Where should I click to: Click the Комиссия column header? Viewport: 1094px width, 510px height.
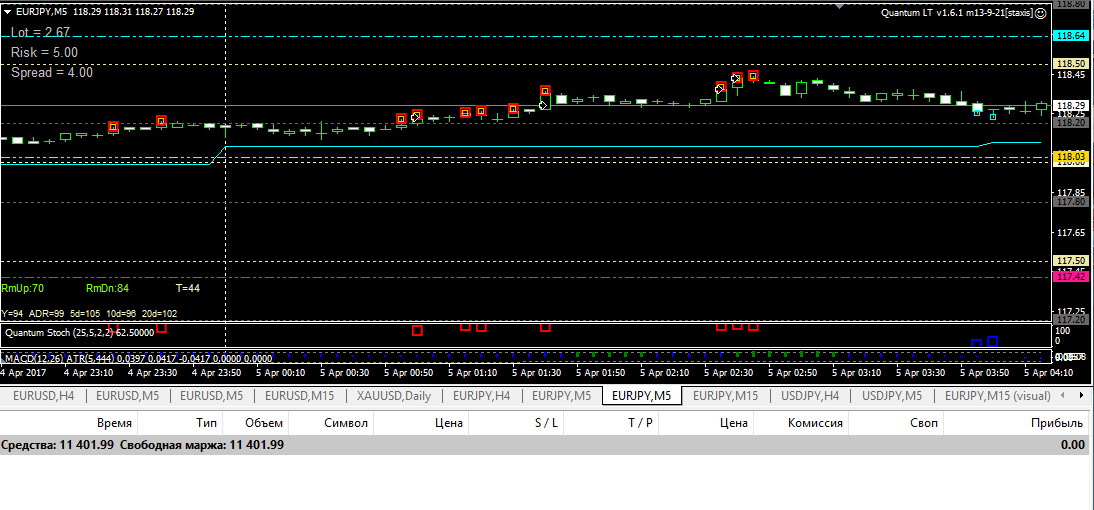pos(801,423)
